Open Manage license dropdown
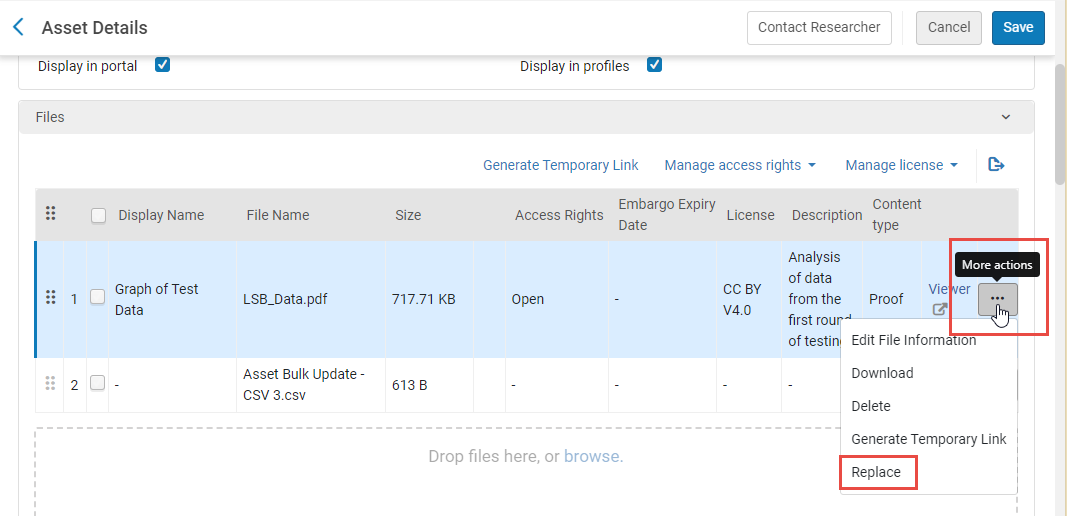This screenshot has height=516, width=1067. pos(901,165)
